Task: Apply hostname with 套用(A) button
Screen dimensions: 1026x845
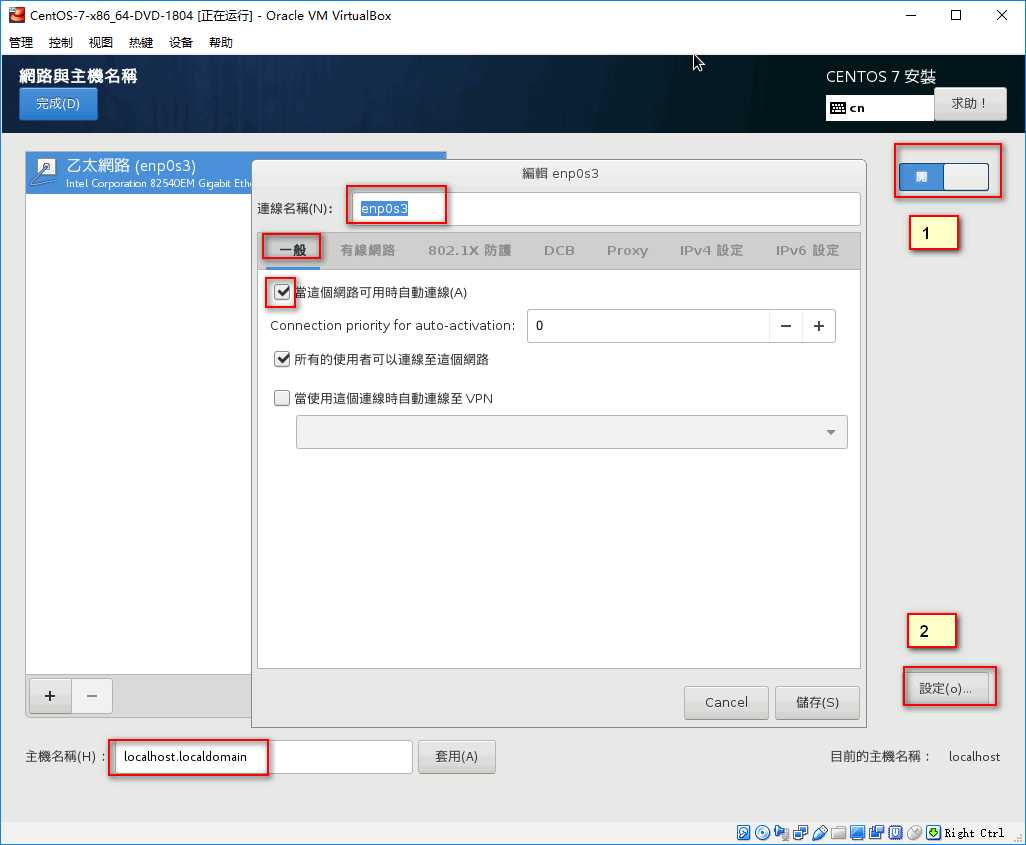Action: tap(457, 757)
